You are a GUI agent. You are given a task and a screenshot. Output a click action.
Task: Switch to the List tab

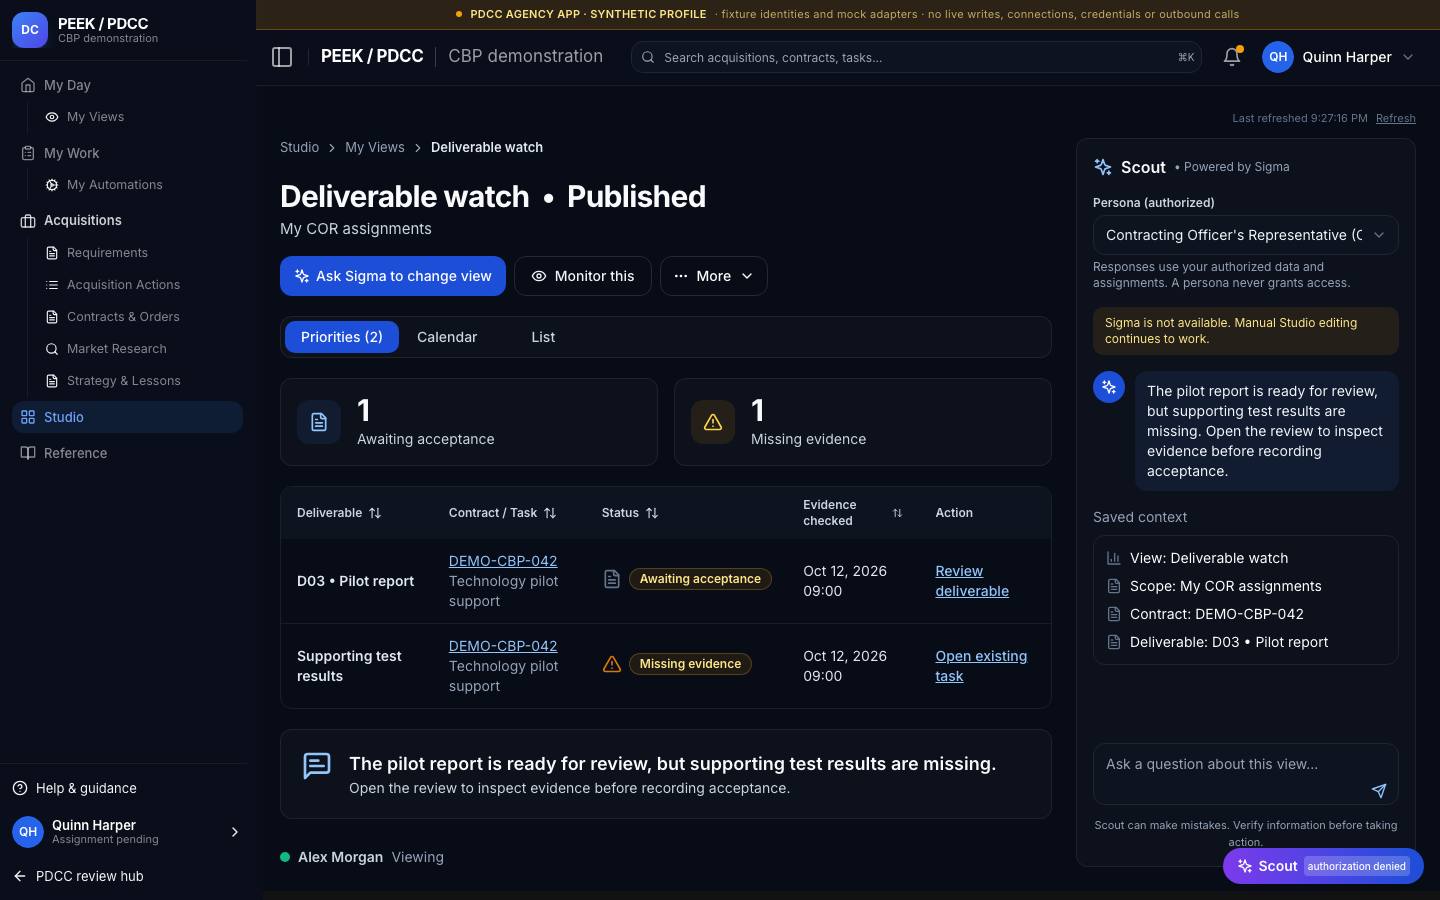click(x=543, y=337)
